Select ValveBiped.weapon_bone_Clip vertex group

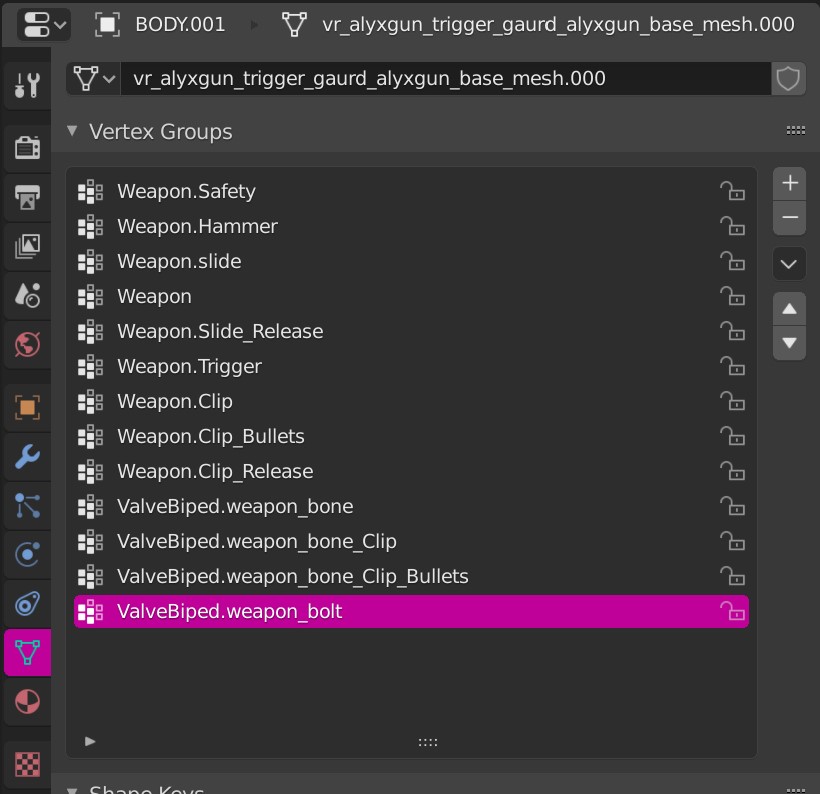(x=411, y=542)
